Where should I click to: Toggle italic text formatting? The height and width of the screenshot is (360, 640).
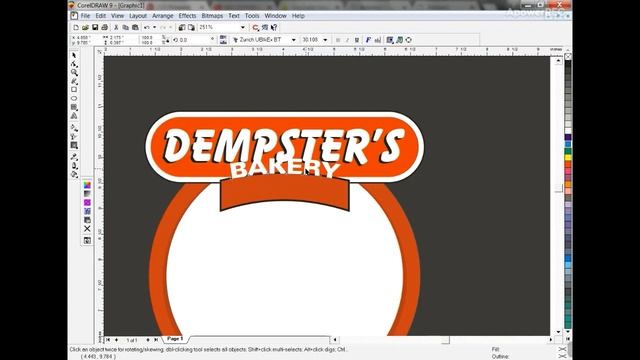[347, 40]
